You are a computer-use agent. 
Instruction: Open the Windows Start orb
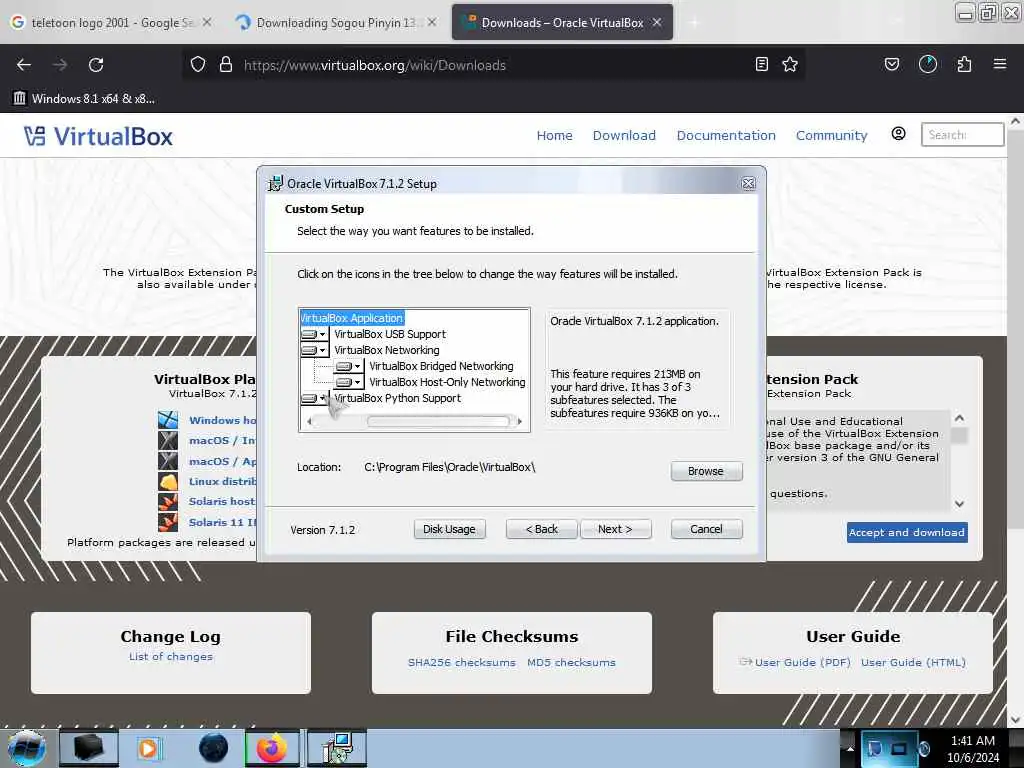pos(27,748)
